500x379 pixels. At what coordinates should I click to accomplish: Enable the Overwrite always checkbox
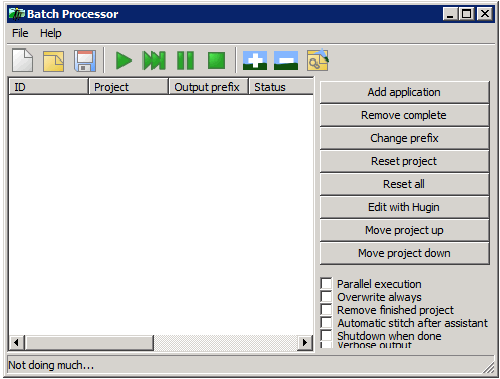click(326, 296)
